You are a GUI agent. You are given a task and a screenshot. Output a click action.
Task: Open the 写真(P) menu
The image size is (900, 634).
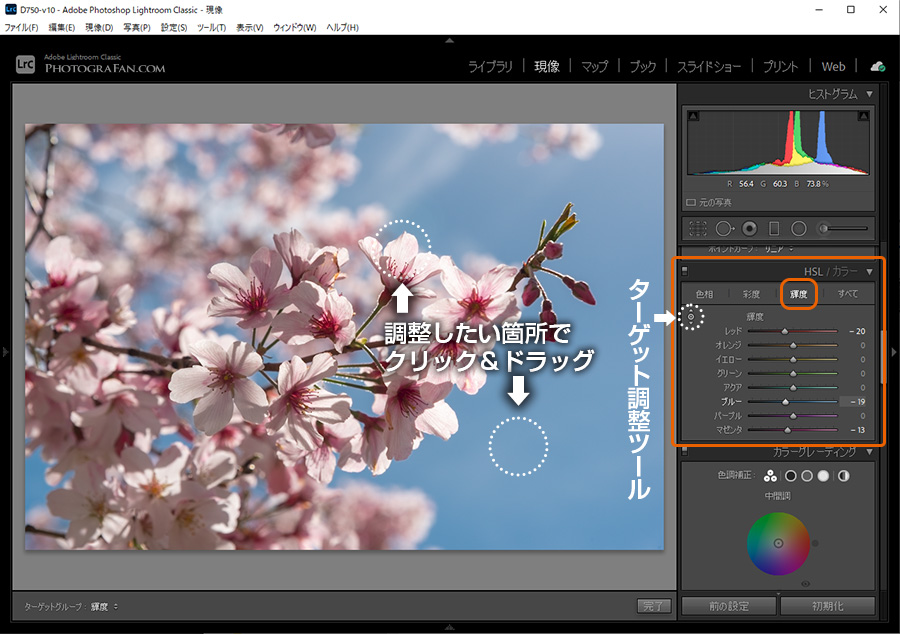(137, 28)
